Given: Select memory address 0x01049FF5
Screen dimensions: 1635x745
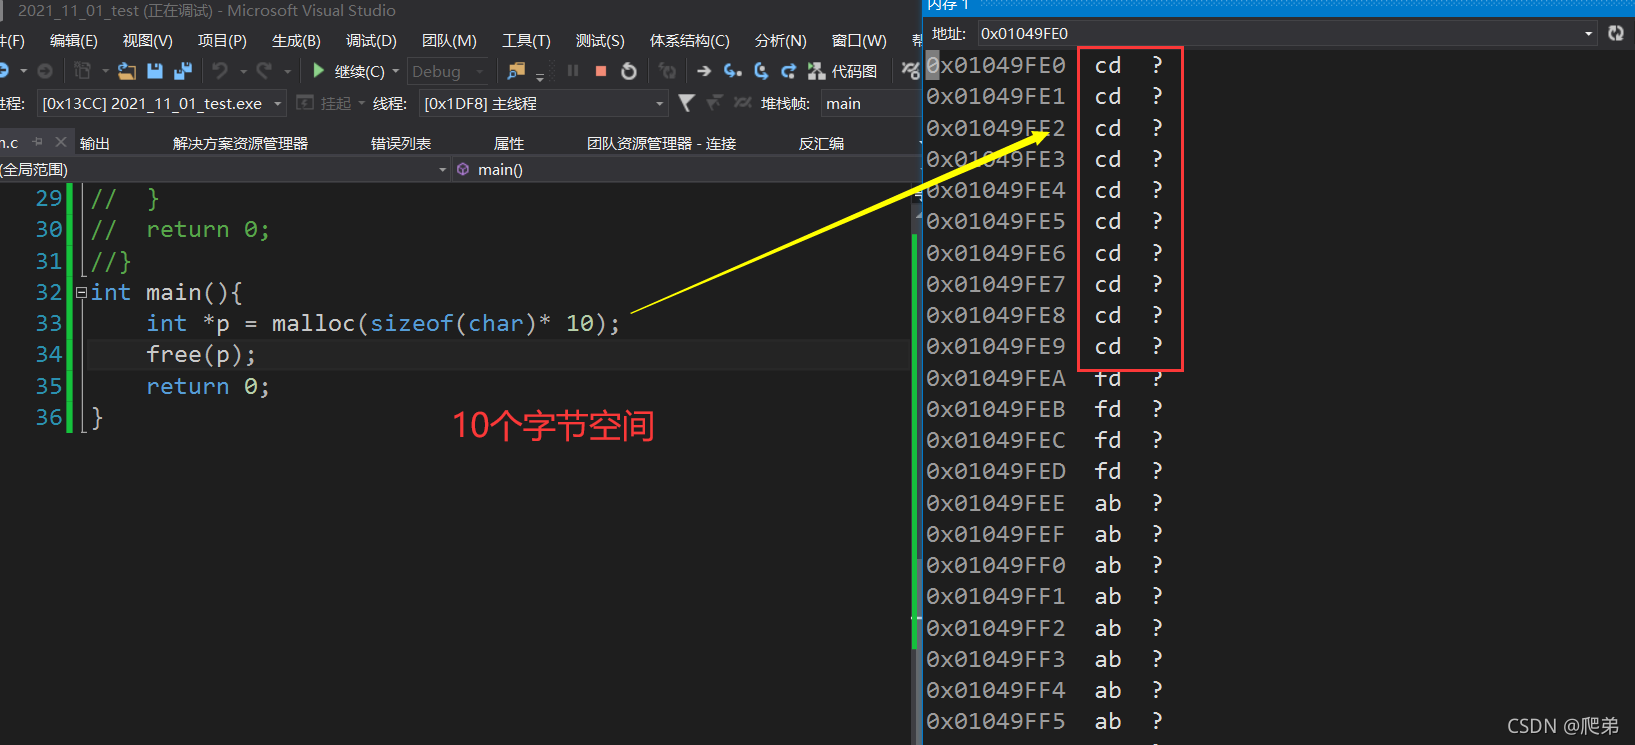Looking at the screenshot, I should pos(996,721).
